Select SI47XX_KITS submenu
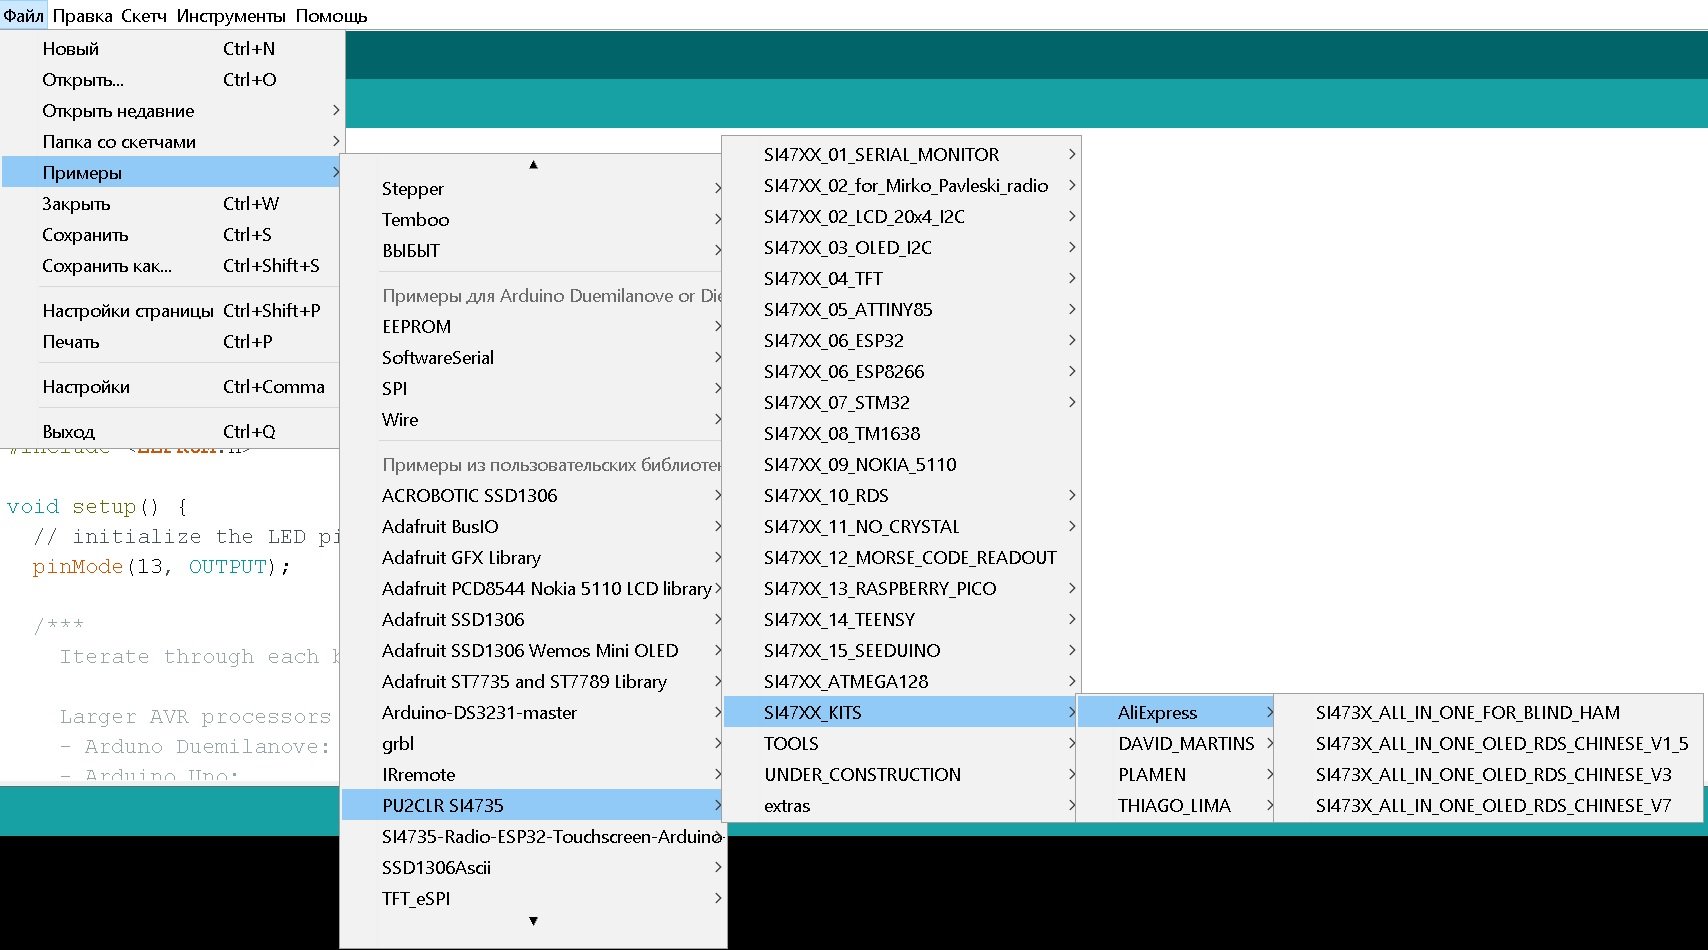 pos(901,713)
